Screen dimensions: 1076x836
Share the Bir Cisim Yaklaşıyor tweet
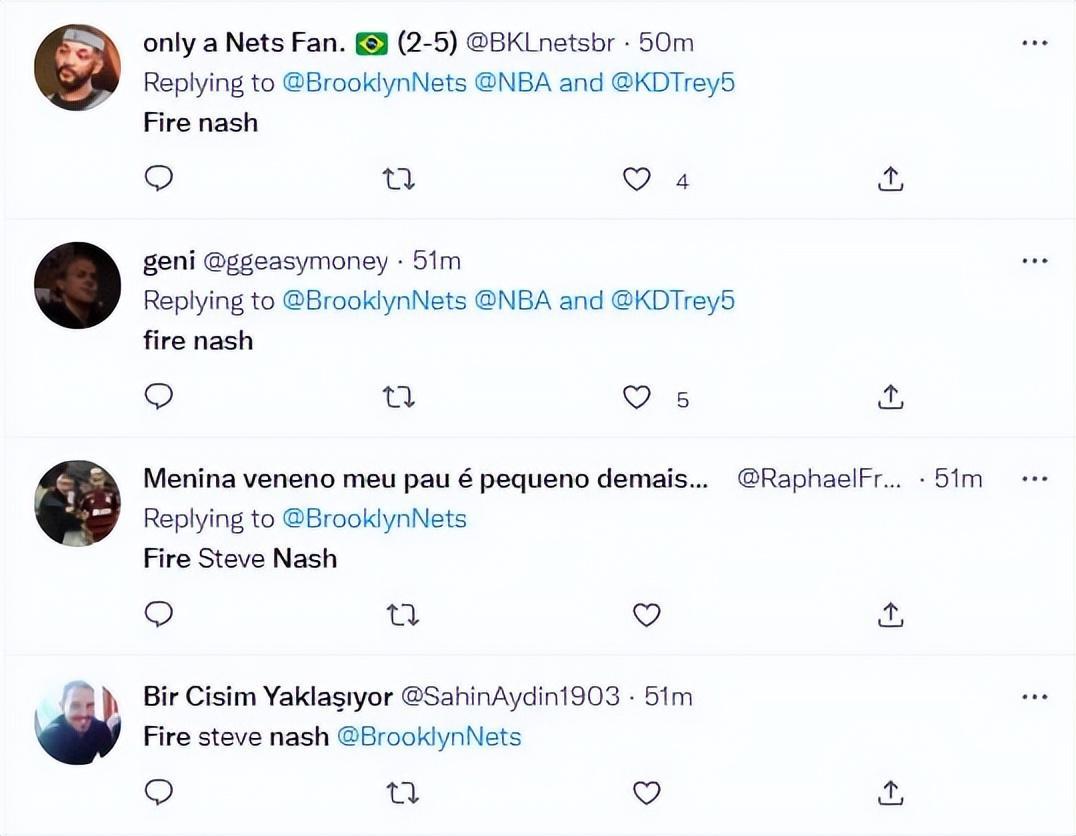(890, 793)
